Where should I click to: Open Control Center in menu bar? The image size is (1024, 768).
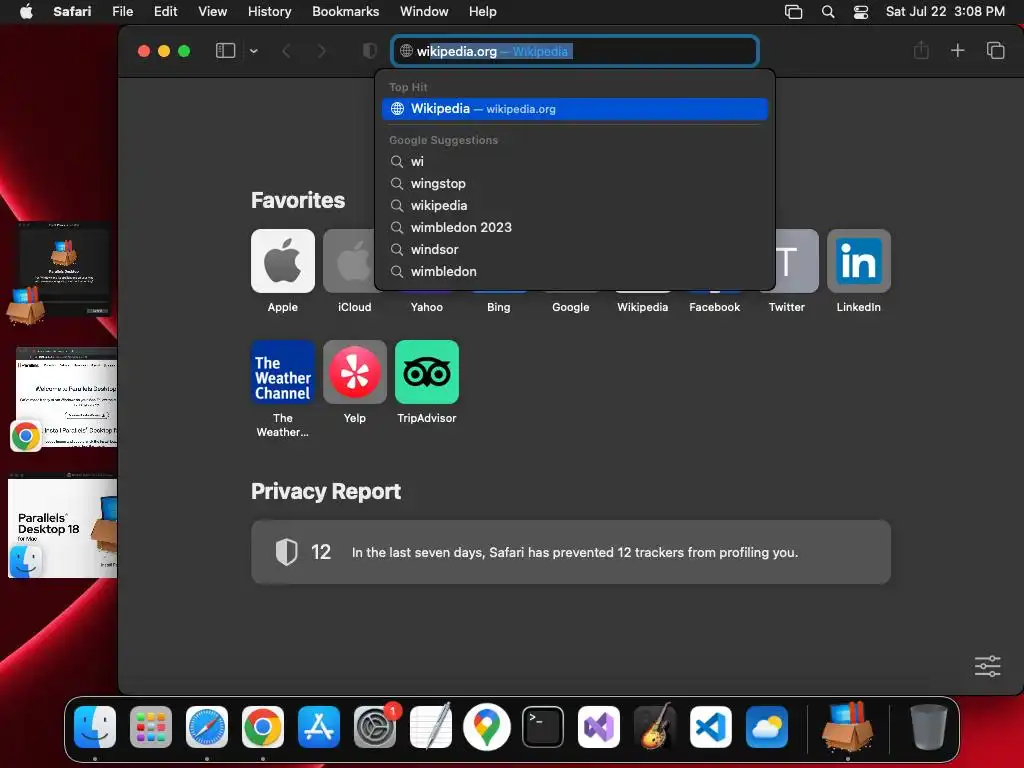click(x=861, y=12)
